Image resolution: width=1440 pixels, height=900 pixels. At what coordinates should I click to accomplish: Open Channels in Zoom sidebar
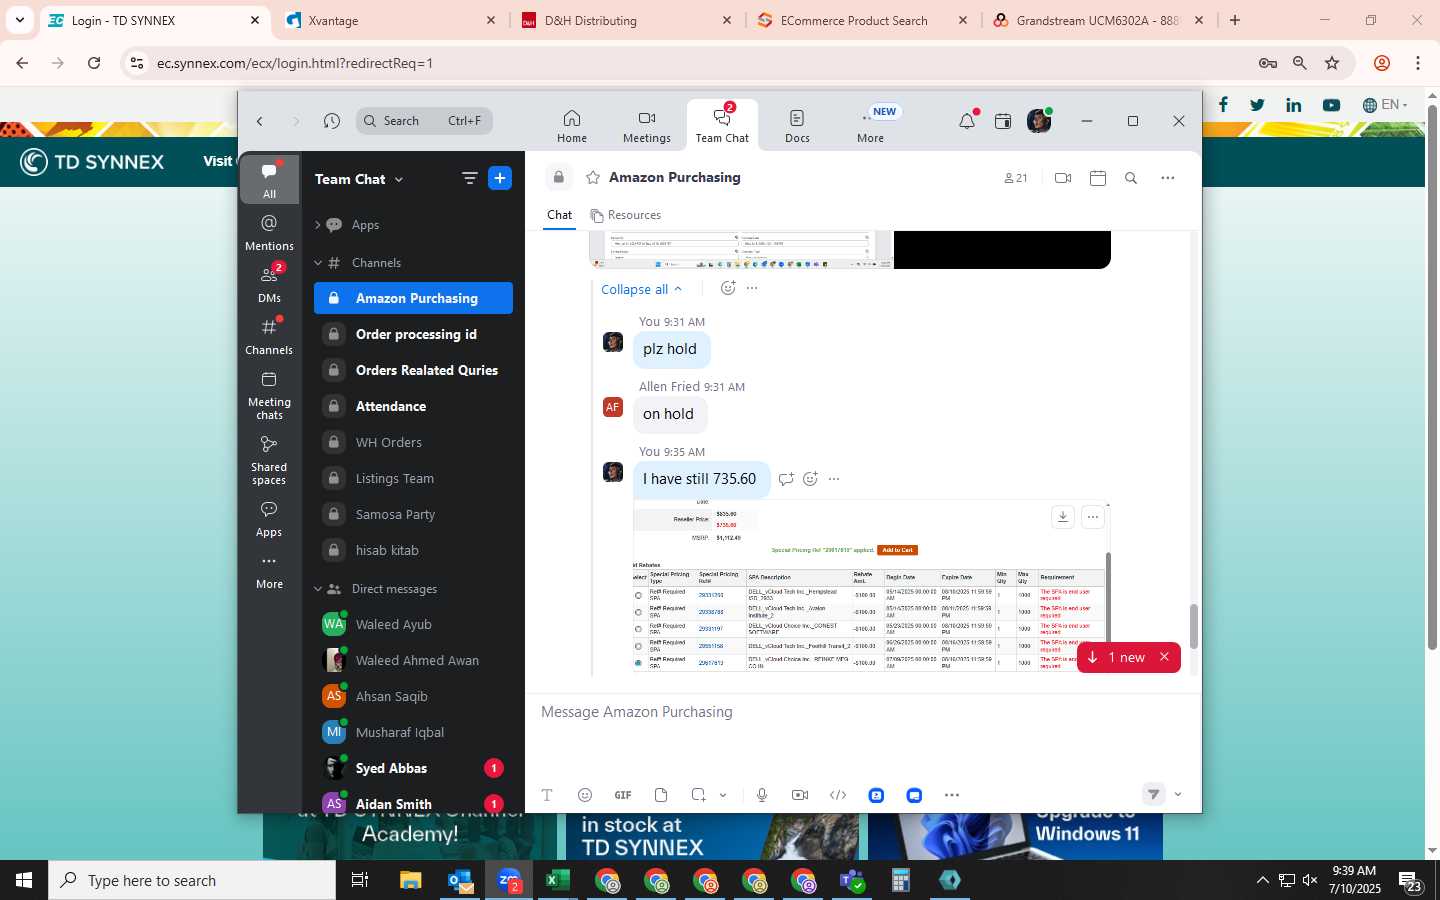pos(269,336)
